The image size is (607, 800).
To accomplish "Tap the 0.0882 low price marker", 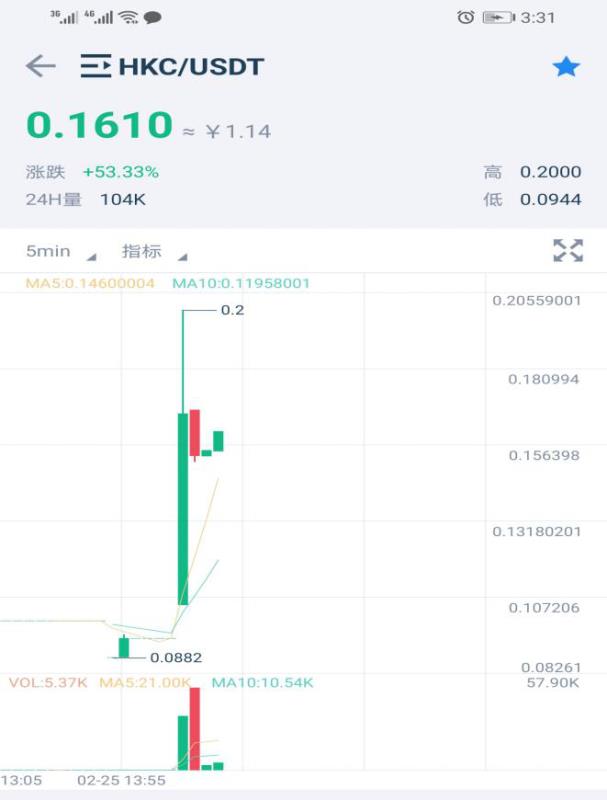I will coord(176,657).
